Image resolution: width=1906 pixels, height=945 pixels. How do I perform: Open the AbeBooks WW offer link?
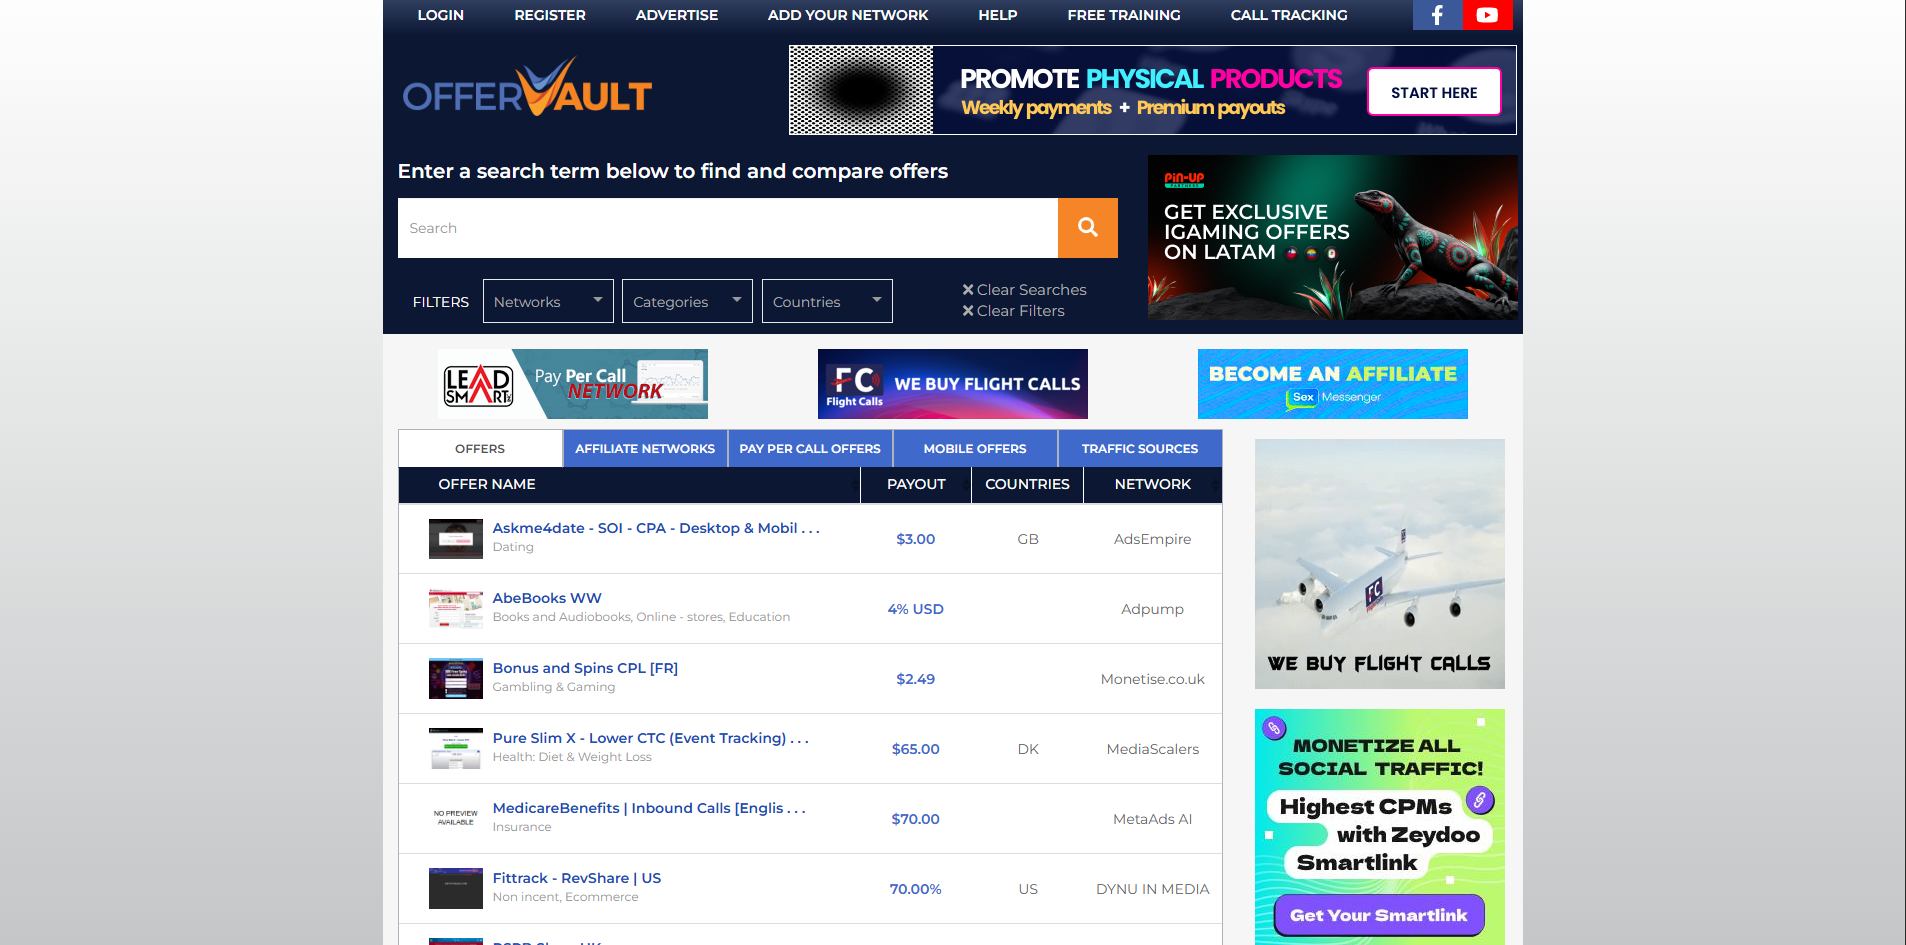pyautogui.click(x=546, y=598)
